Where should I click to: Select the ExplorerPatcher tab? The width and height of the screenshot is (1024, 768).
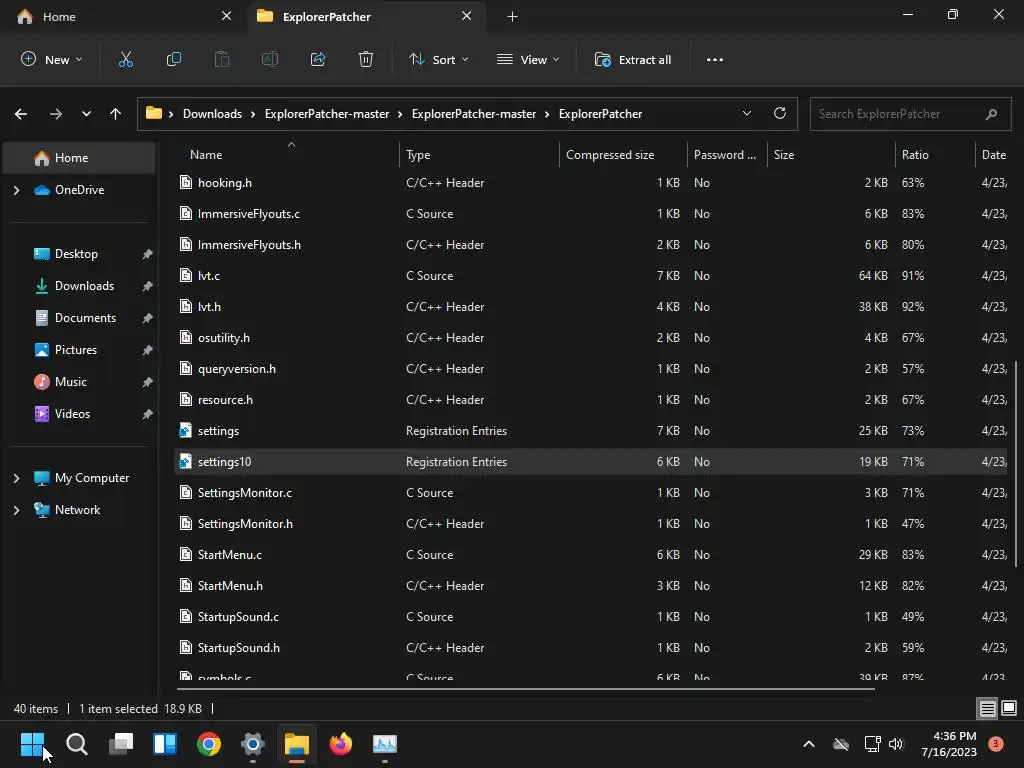pos(366,16)
